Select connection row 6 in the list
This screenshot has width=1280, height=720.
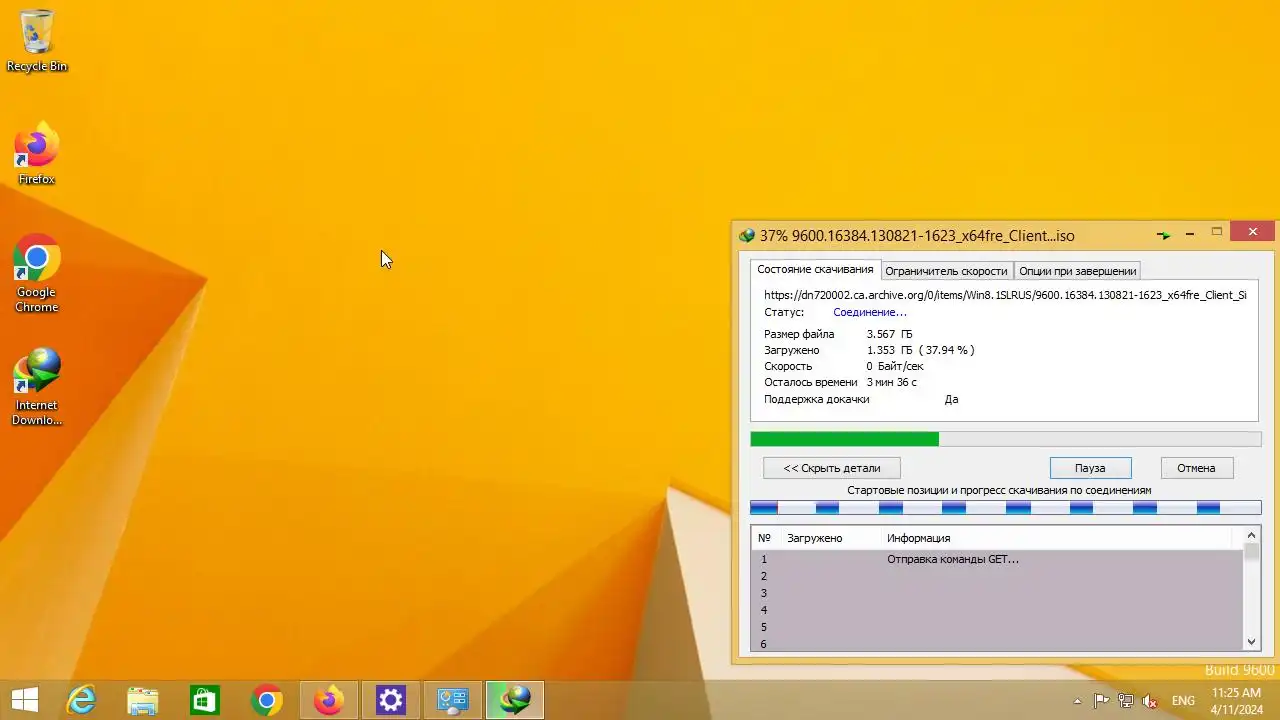pyautogui.click(x=997, y=643)
